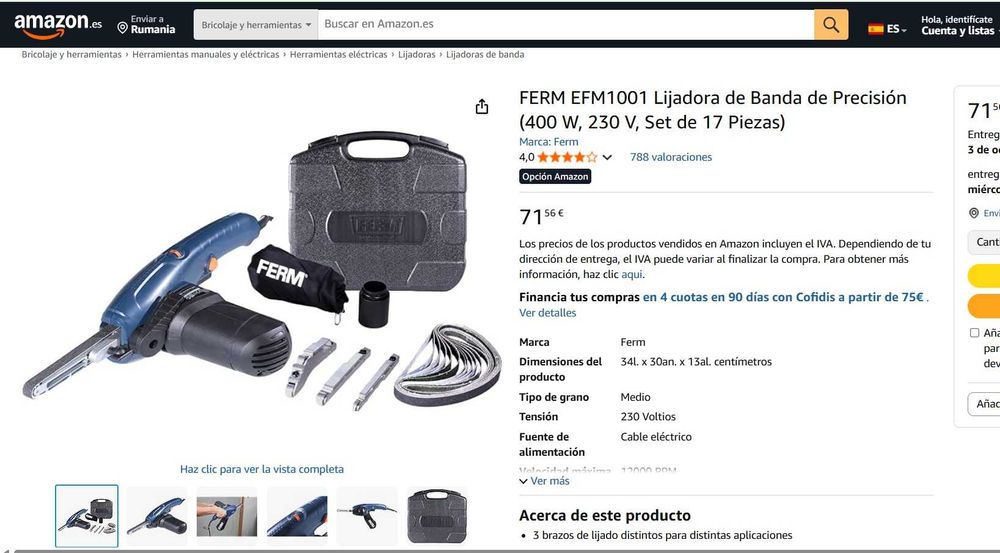Image resolution: width=1000 pixels, height=553 pixels.
Task: Open the Cantidad quantity dropdown
Action: (983, 242)
